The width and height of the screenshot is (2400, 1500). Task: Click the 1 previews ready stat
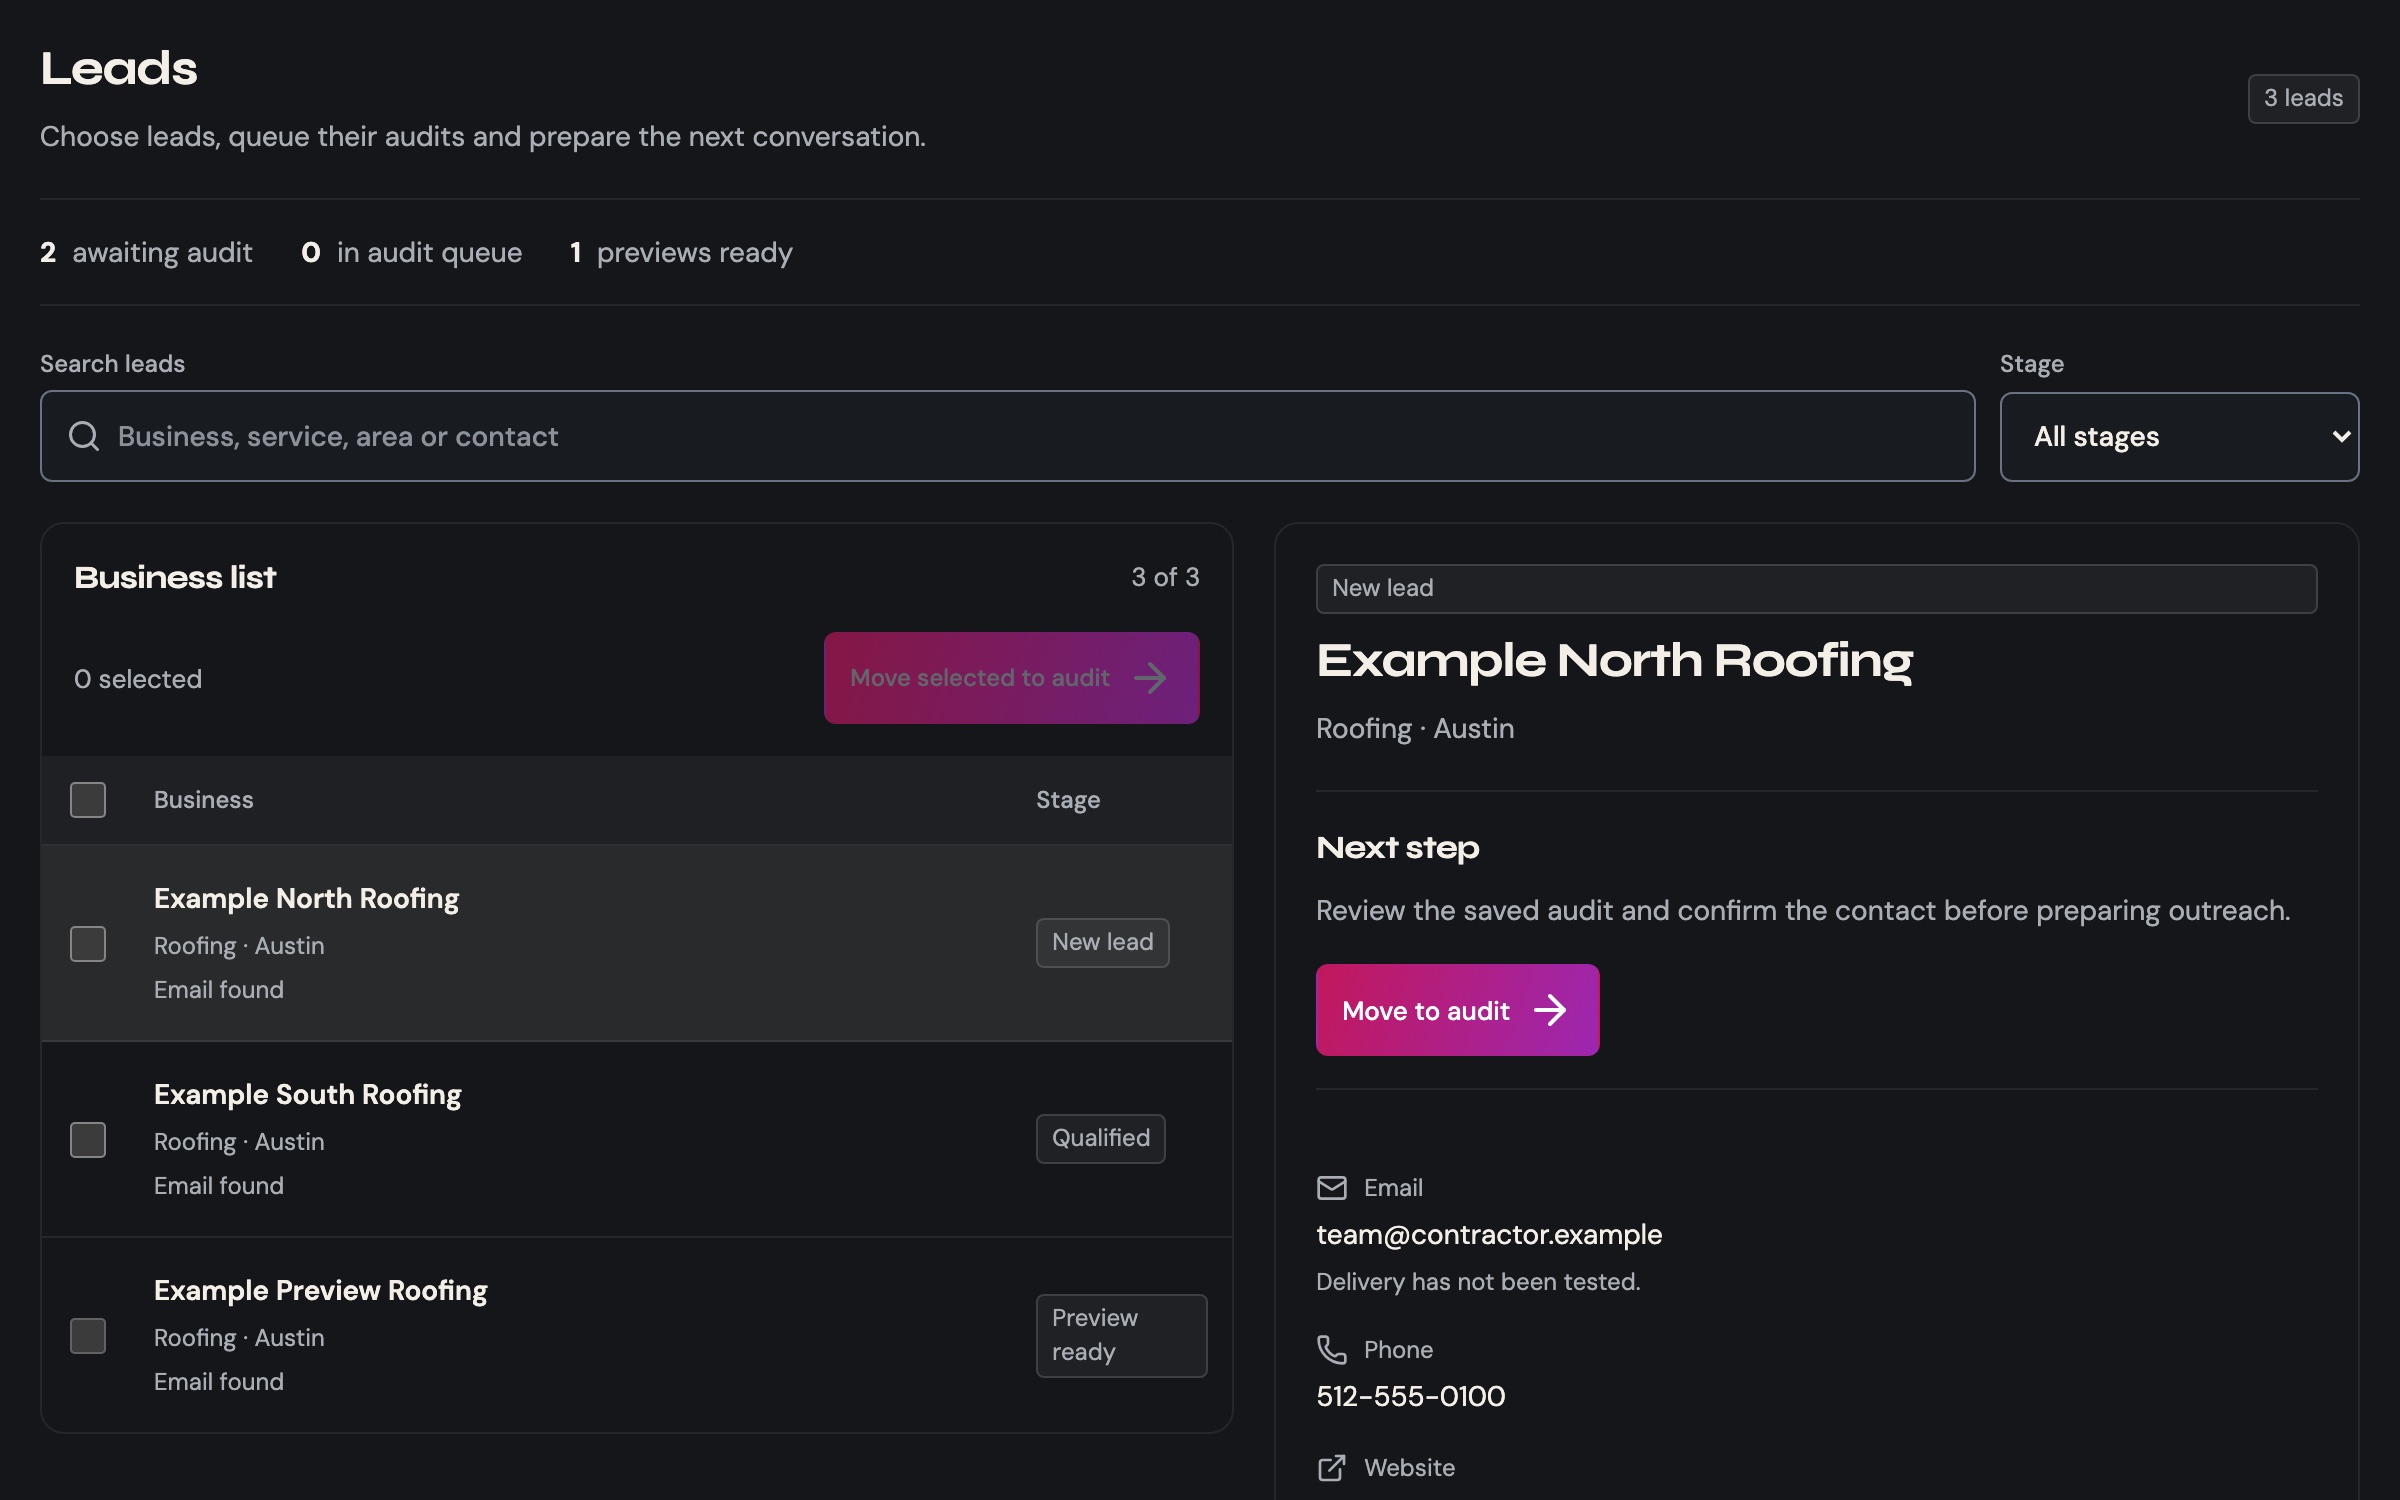point(681,252)
